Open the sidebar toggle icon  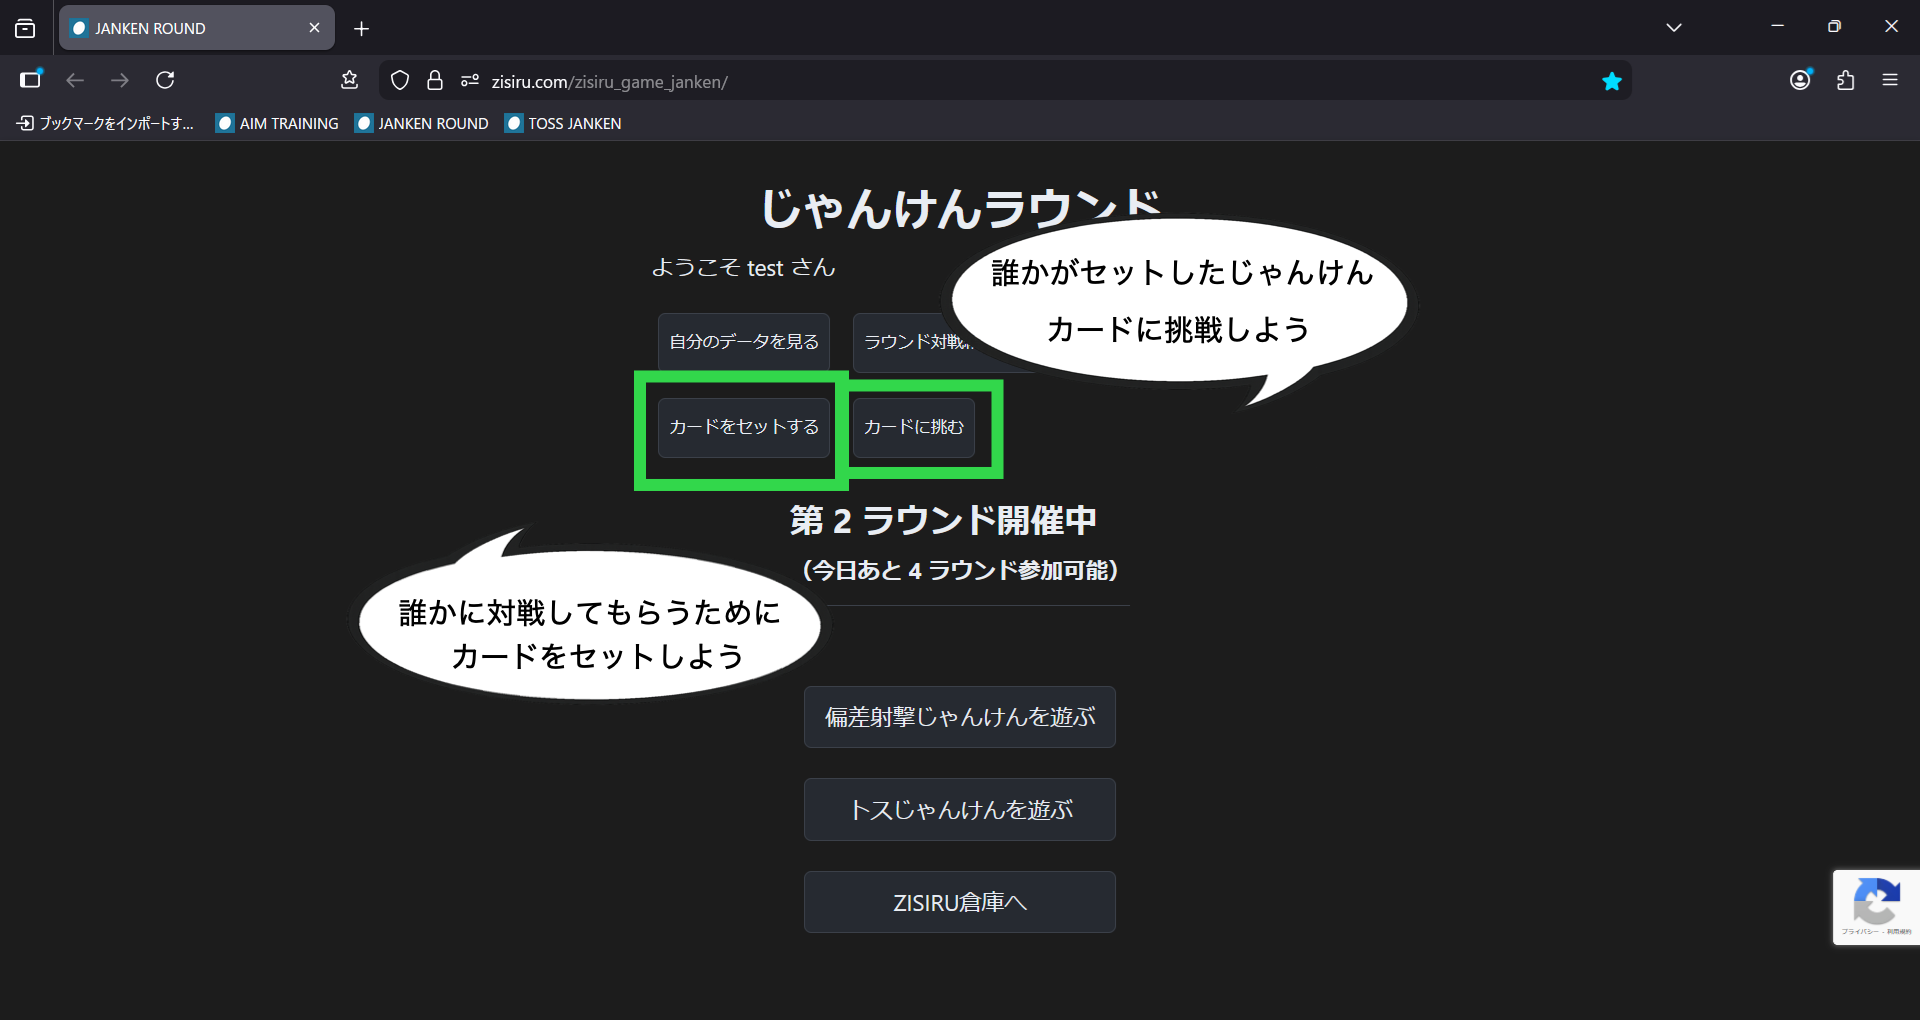(31, 80)
